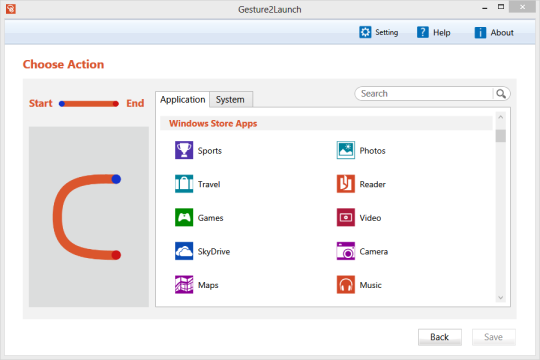
Task: Click the Travel label text
Action: point(209,184)
